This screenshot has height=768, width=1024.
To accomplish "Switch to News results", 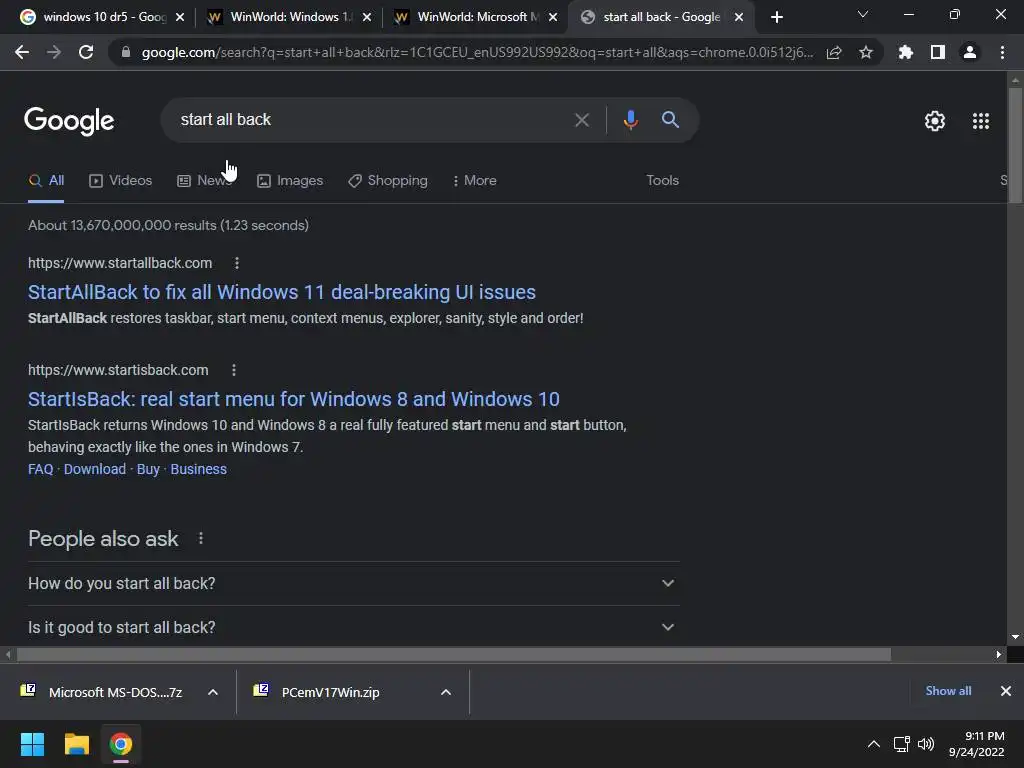I will coord(204,181).
